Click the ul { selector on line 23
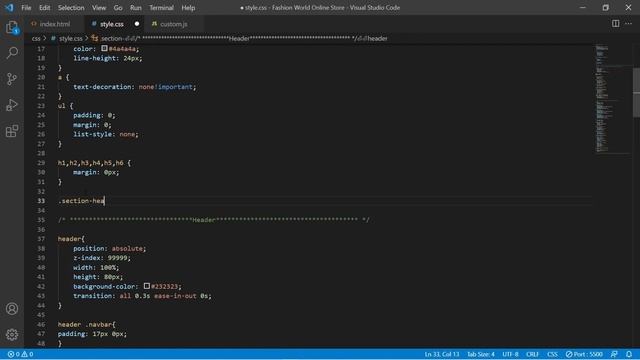Viewport: 640px width, 360px height. [x=65, y=105]
